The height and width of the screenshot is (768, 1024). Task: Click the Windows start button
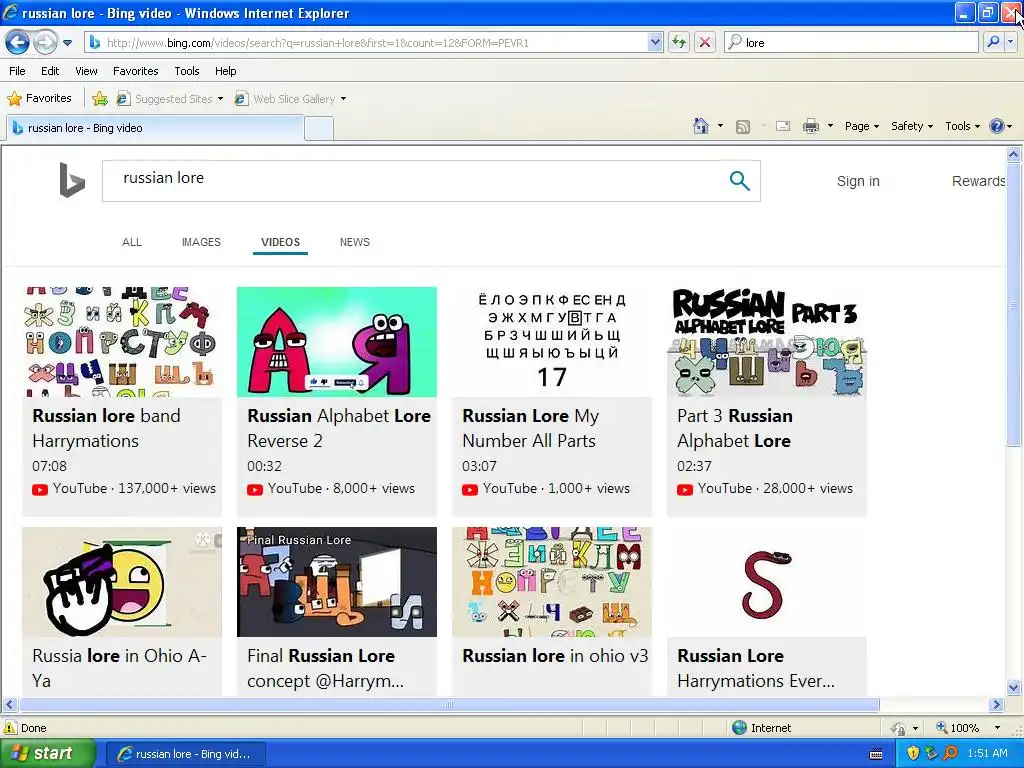tap(47, 754)
